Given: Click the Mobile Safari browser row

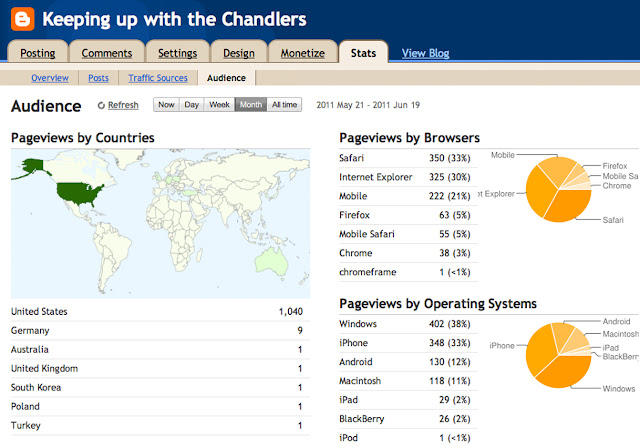Looking at the screenshot, I should (408, 234).
